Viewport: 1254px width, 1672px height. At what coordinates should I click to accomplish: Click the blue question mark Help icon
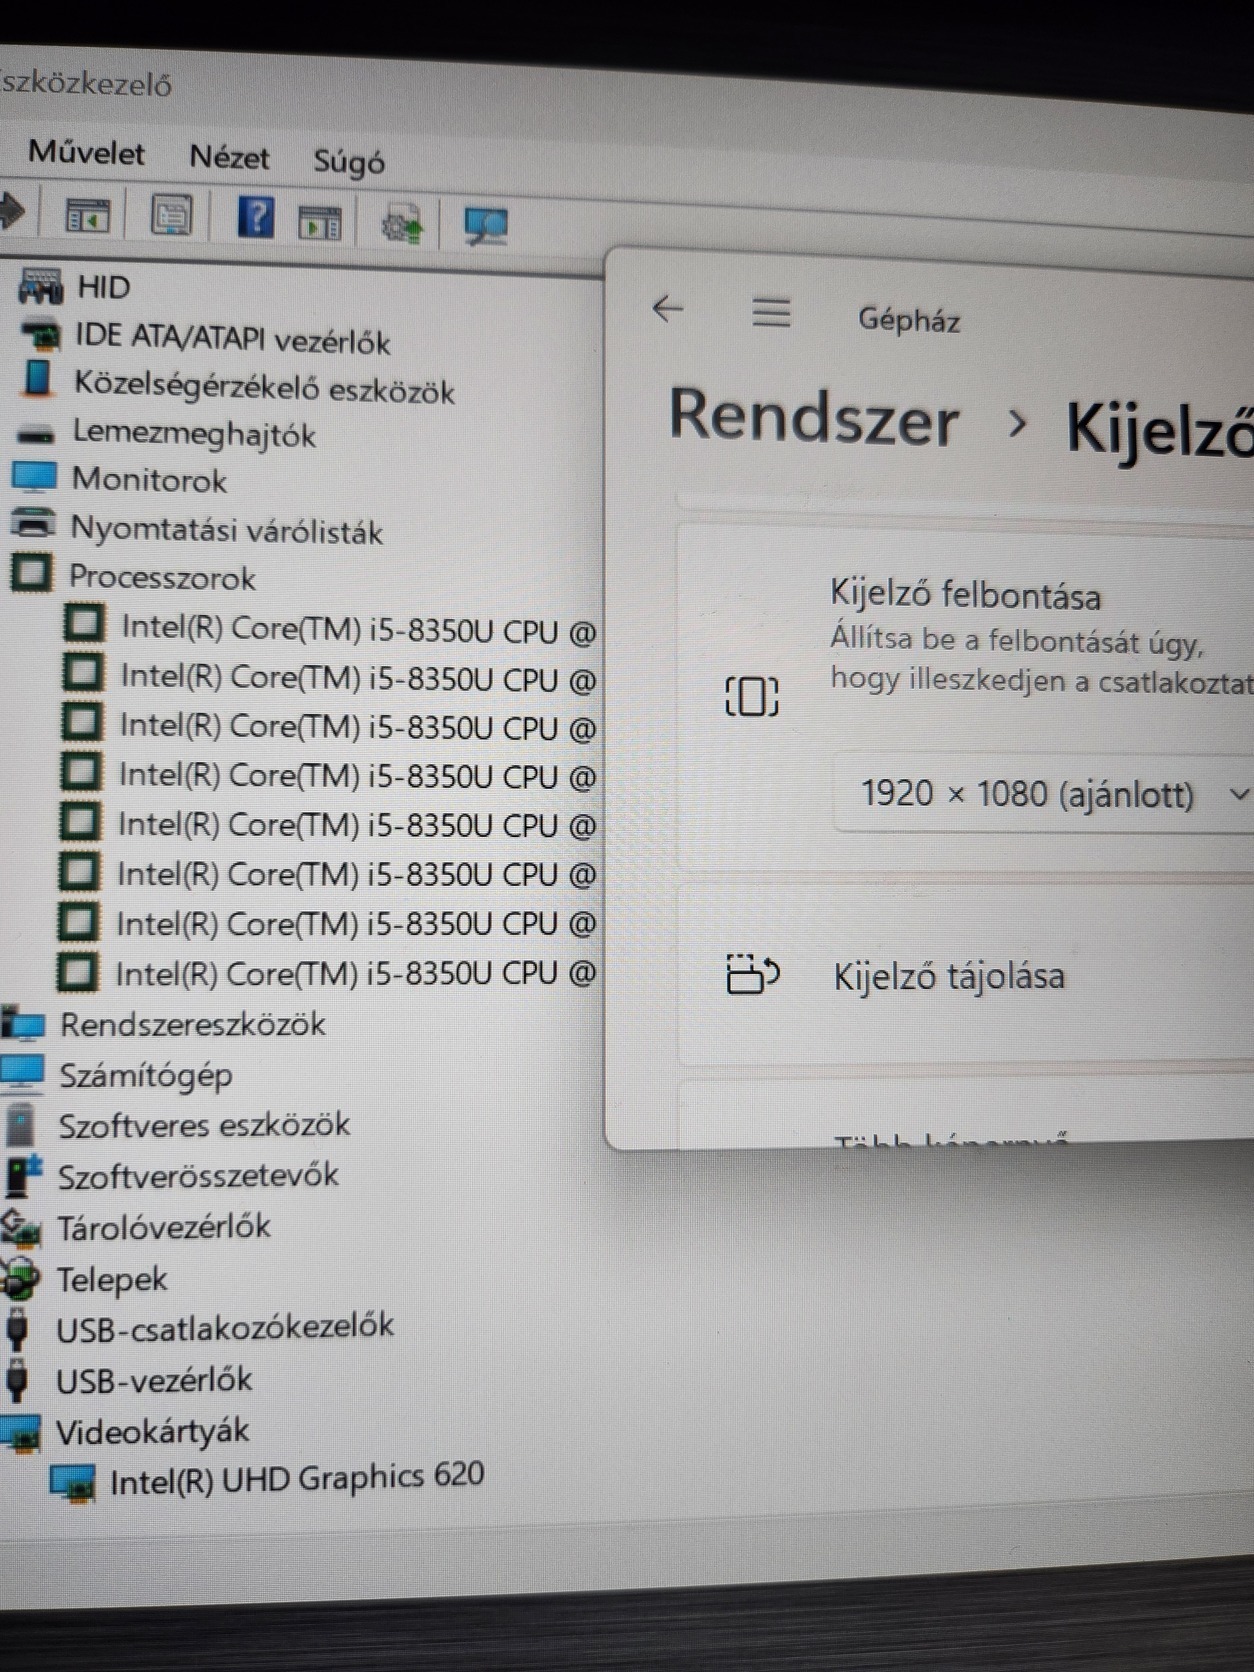256,216
